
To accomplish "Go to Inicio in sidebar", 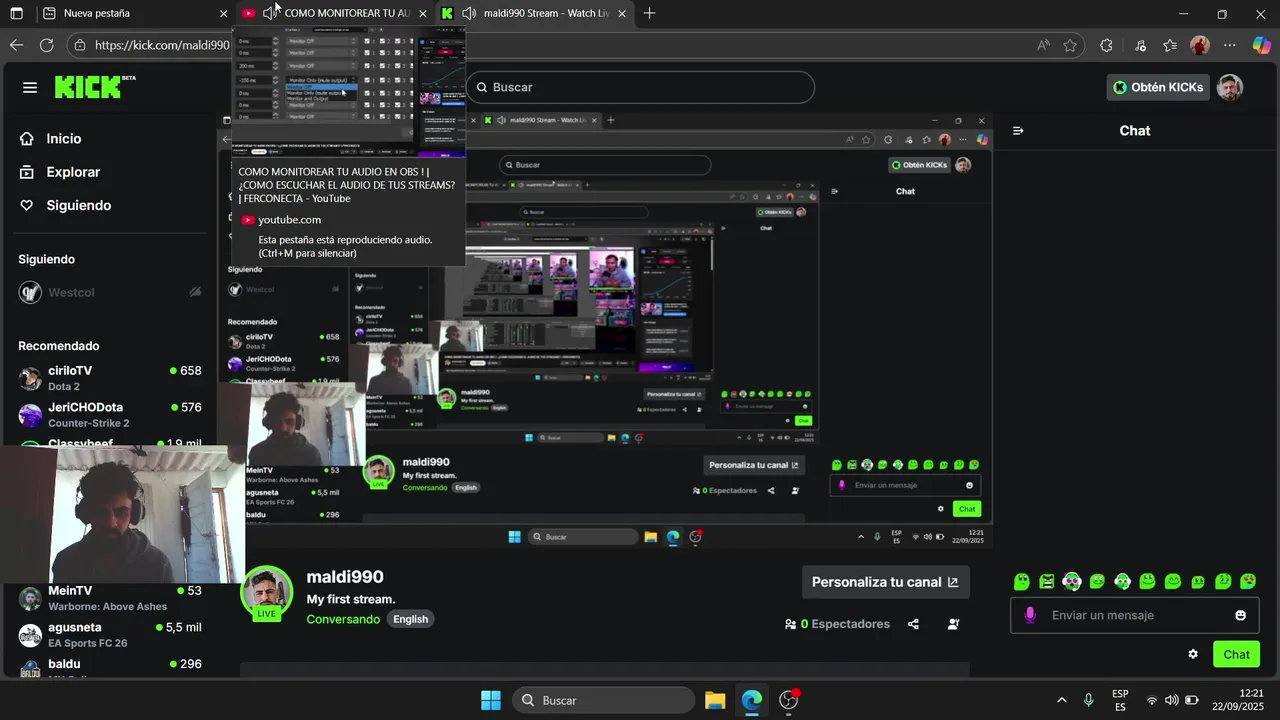I will (64, 138).
